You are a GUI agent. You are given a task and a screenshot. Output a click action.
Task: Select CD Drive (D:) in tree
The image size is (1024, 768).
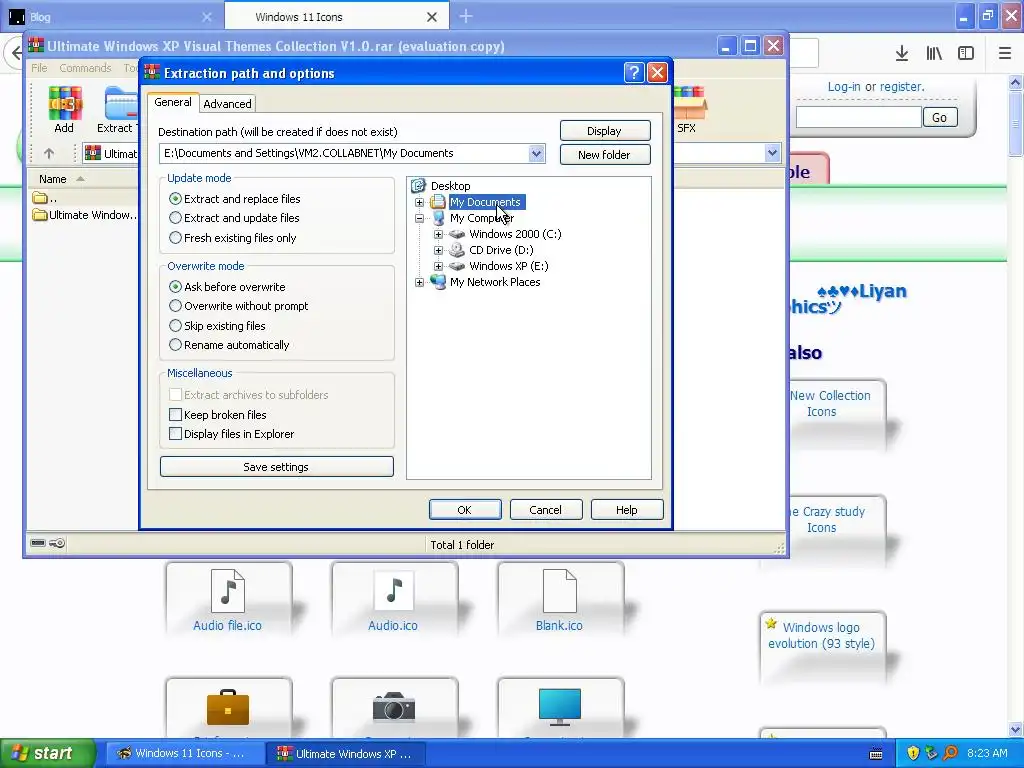coord(501,250)
